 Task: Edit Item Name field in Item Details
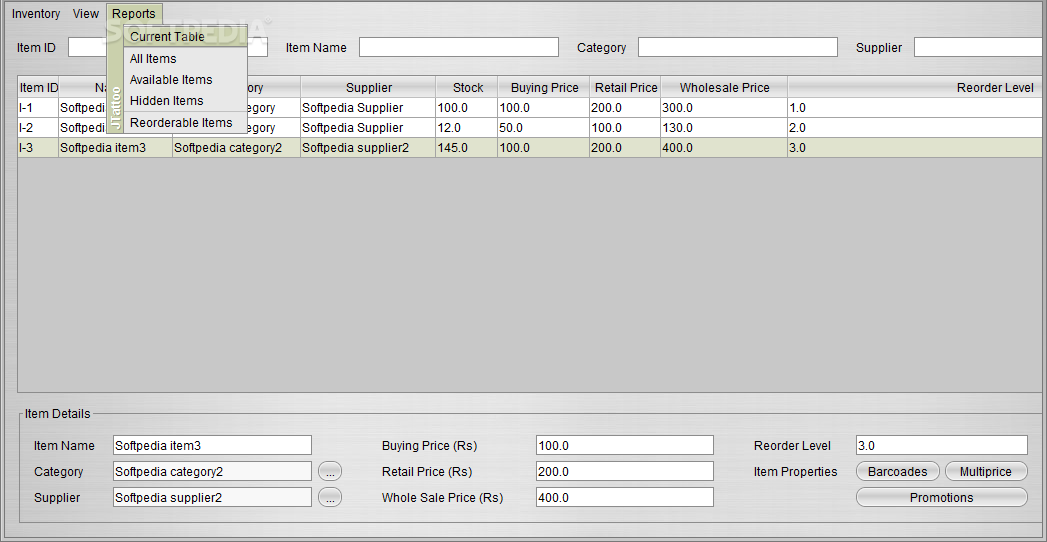point(212,445)
